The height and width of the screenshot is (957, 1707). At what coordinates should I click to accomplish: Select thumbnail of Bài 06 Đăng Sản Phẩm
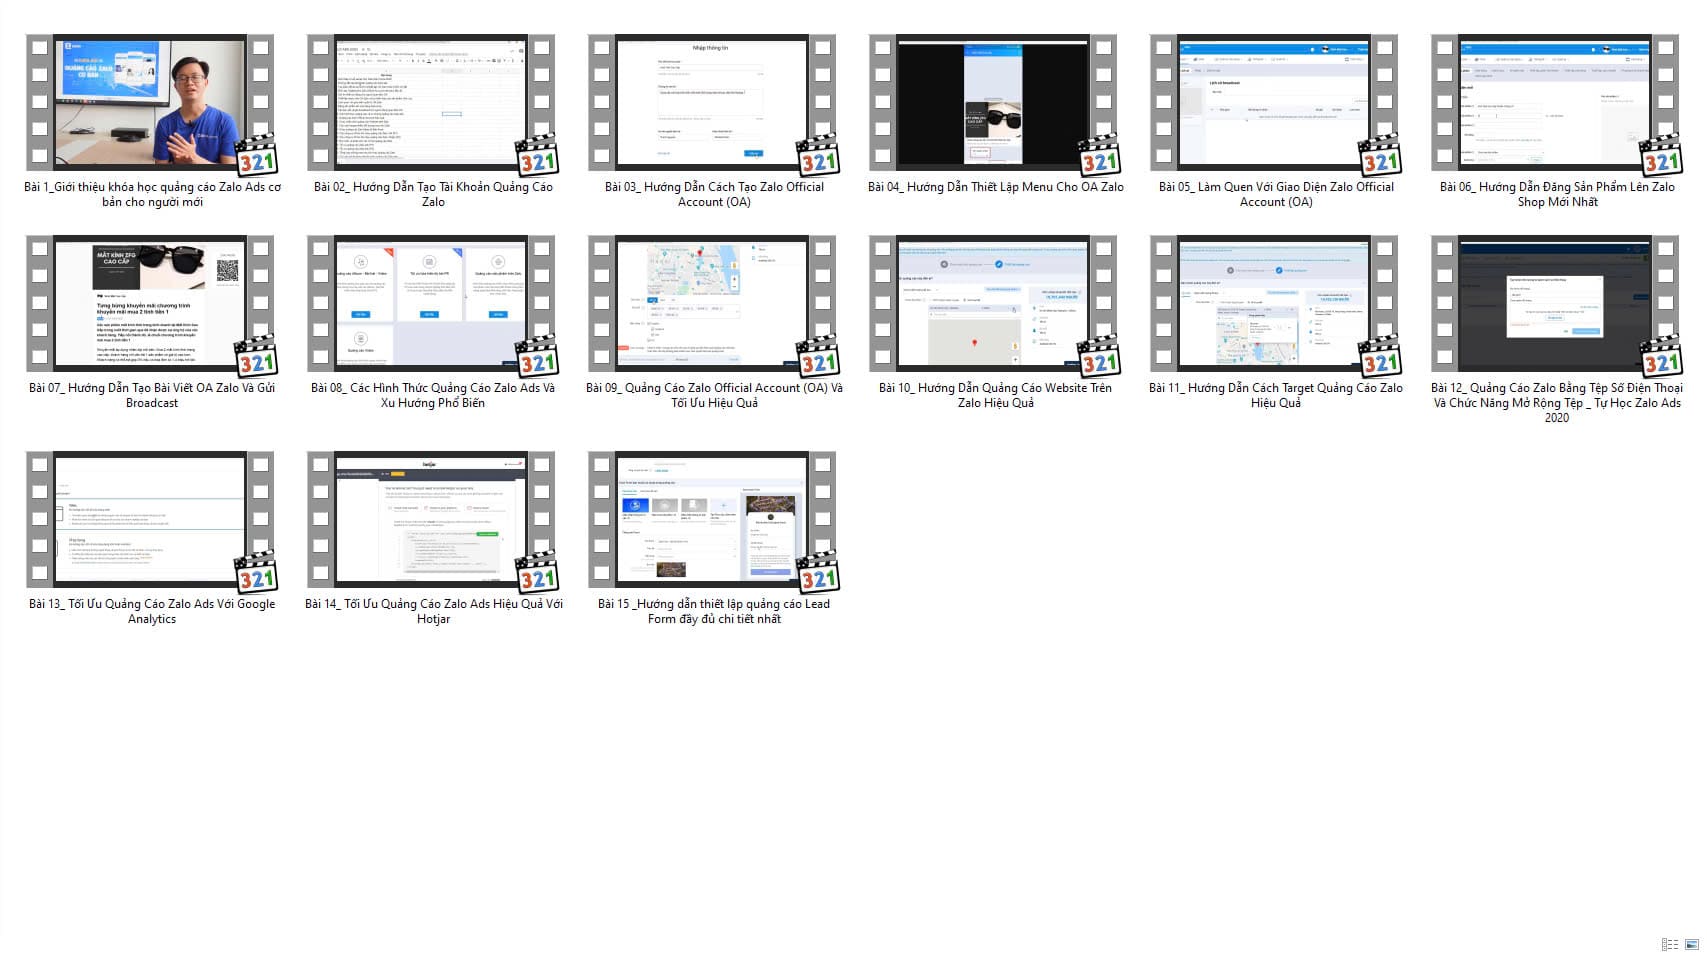coord(1556,103)
